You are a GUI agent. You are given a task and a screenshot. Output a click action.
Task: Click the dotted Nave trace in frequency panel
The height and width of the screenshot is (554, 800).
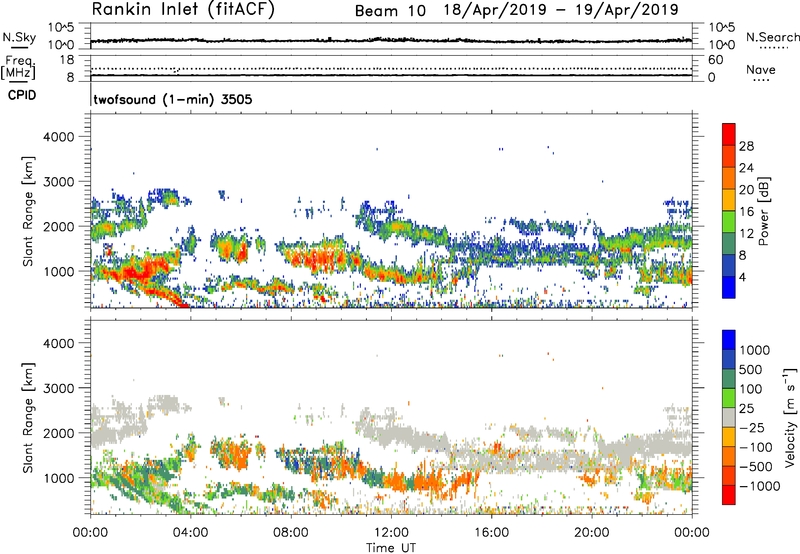pyautogui.click(x=391, y=68)
